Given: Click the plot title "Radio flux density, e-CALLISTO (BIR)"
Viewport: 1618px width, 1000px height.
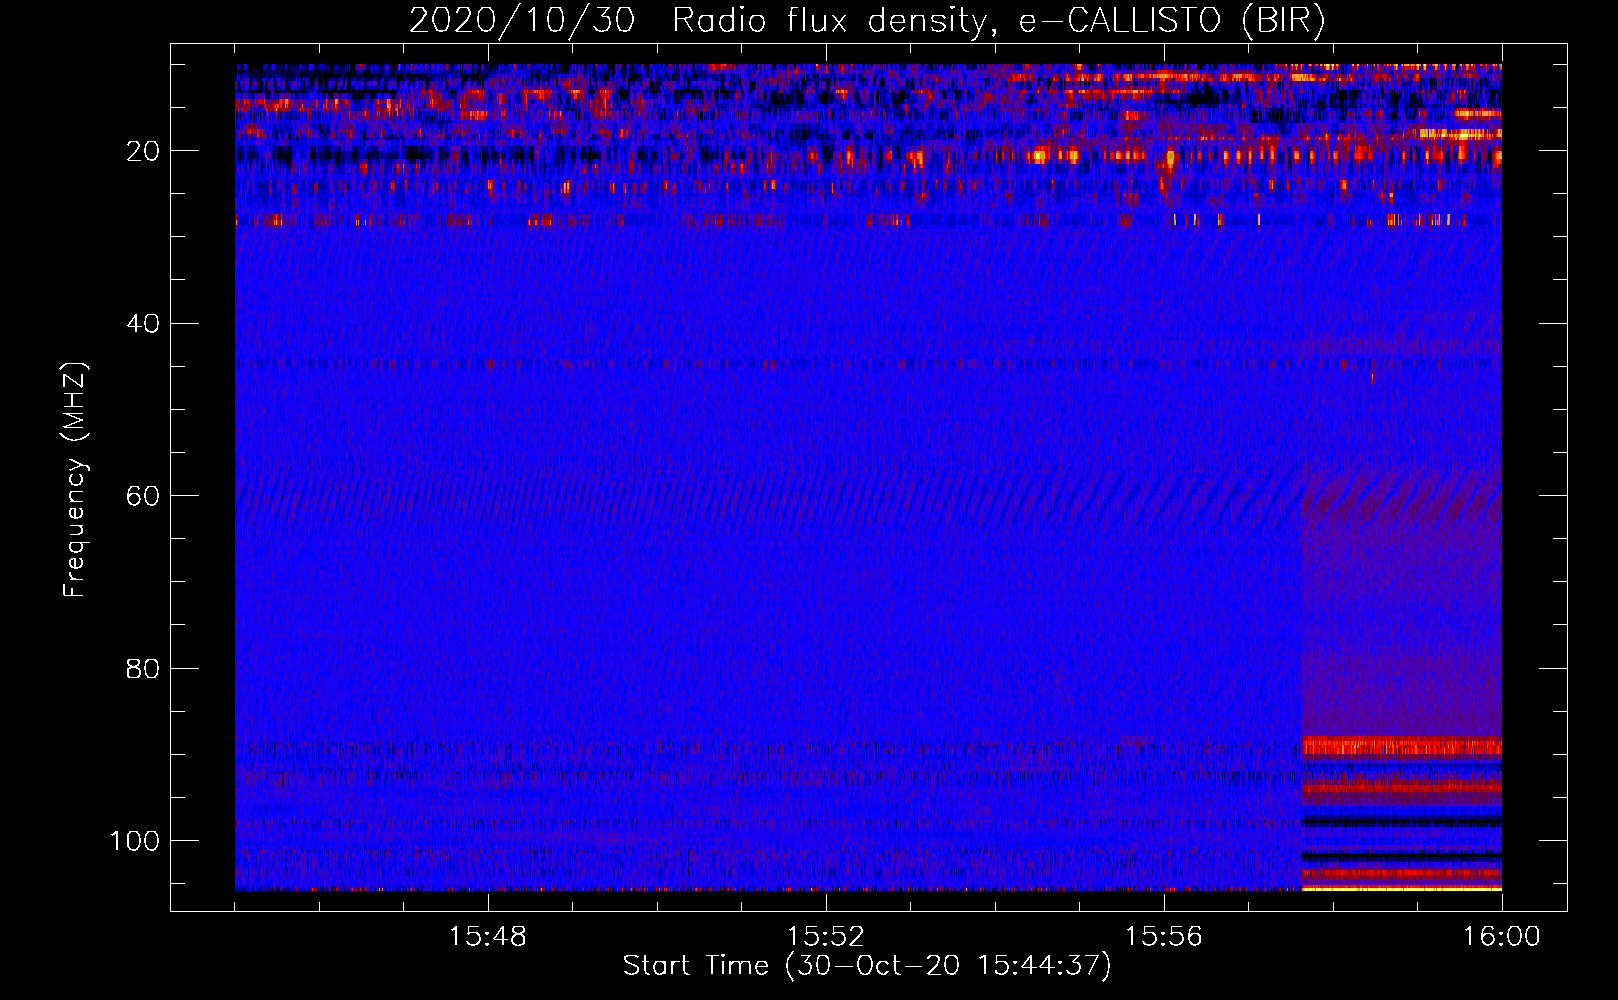Looking at the screenshot, I should (998, 21).
